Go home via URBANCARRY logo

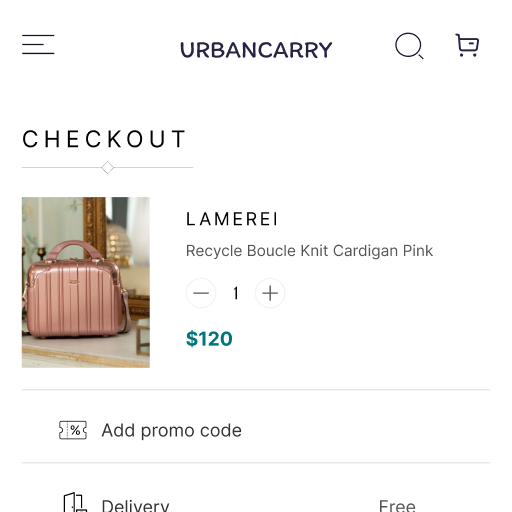(x=256, y=50)
